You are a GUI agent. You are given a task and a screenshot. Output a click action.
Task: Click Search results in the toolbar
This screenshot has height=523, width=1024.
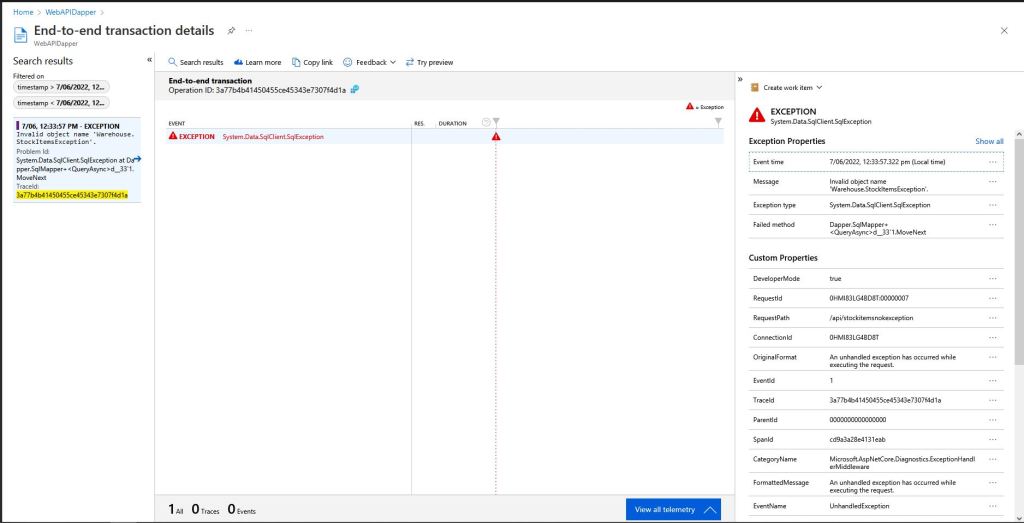tap(196, 62)
